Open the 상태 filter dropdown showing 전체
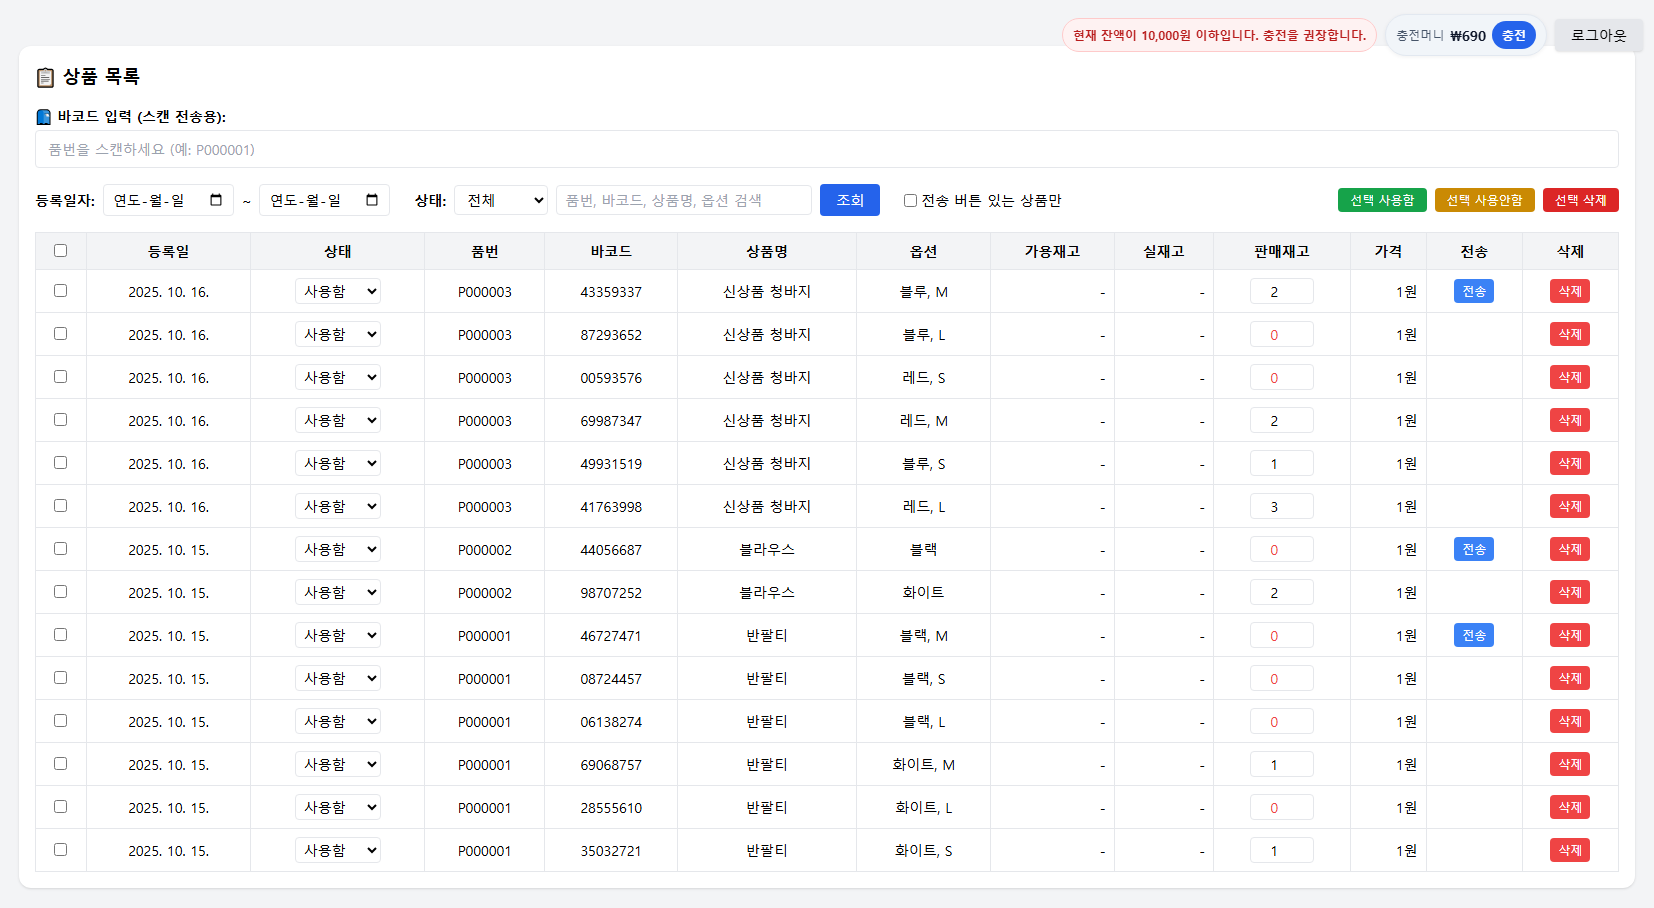This screenshot has height=908, width=1654. (x=500, y=199)
